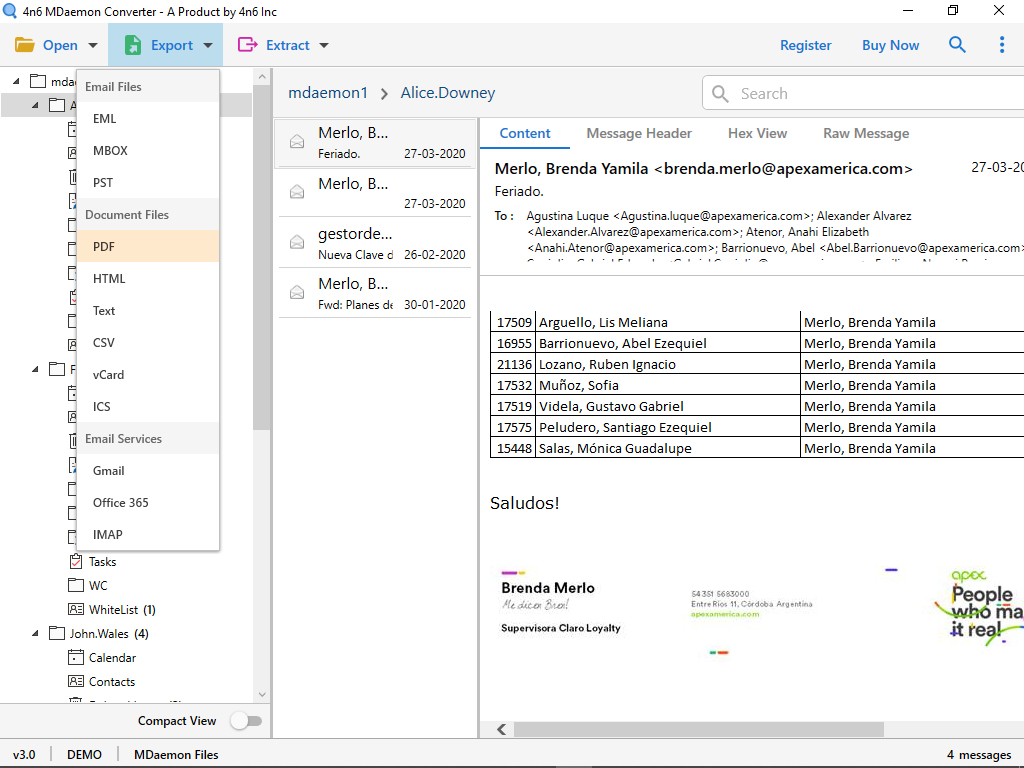Click envelope icon of Fwd: Planes message
Viewport: 1024px width, 768px height.
[297, 292]
